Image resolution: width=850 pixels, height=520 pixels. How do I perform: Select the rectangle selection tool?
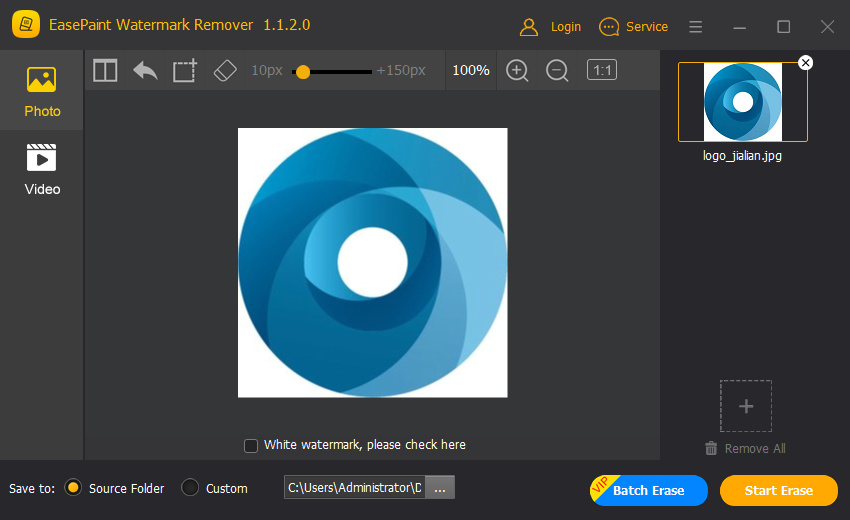185,70
